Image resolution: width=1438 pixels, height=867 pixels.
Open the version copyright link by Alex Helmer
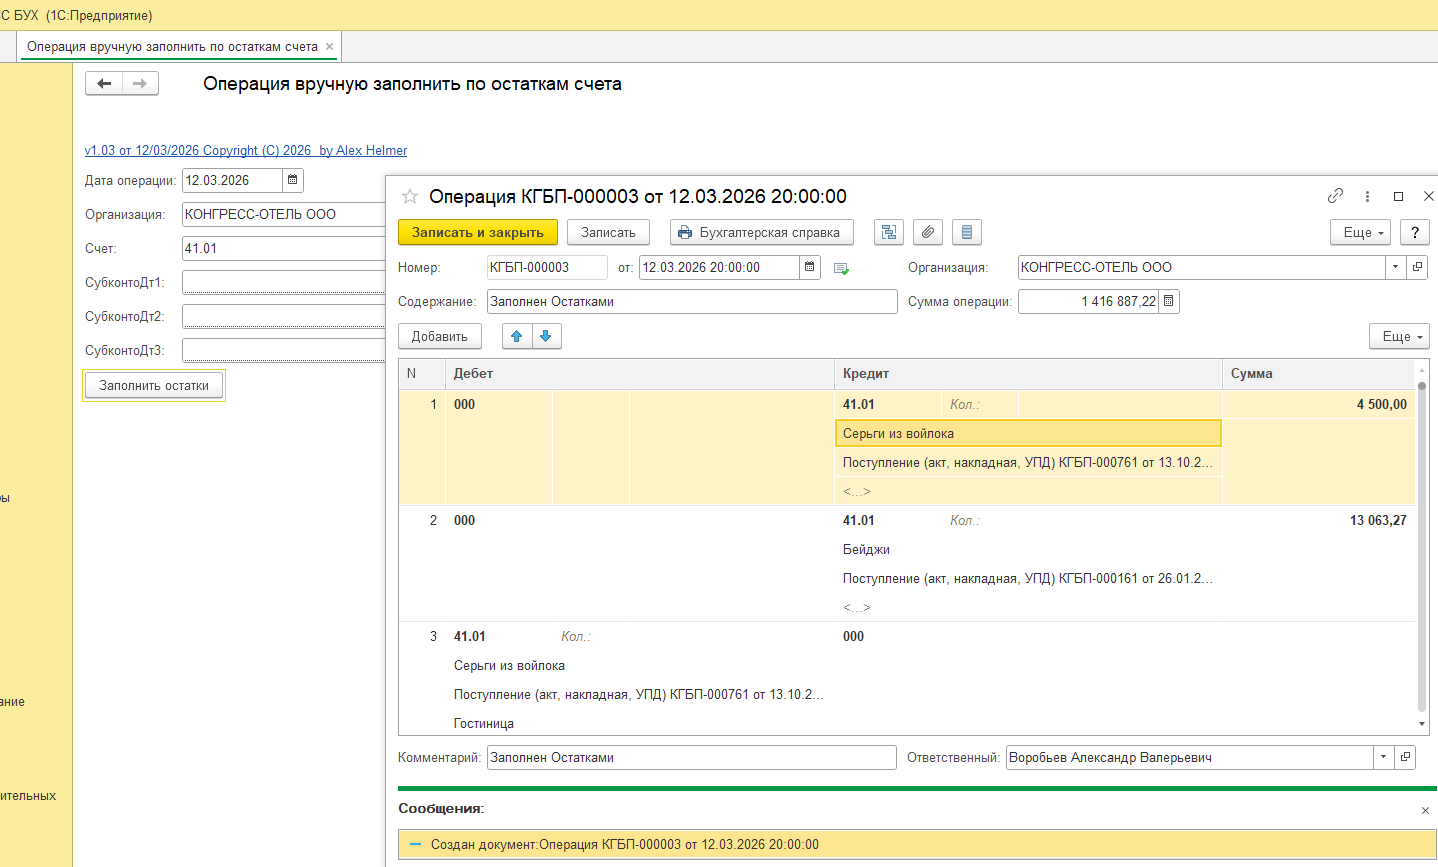pos(246,150)
